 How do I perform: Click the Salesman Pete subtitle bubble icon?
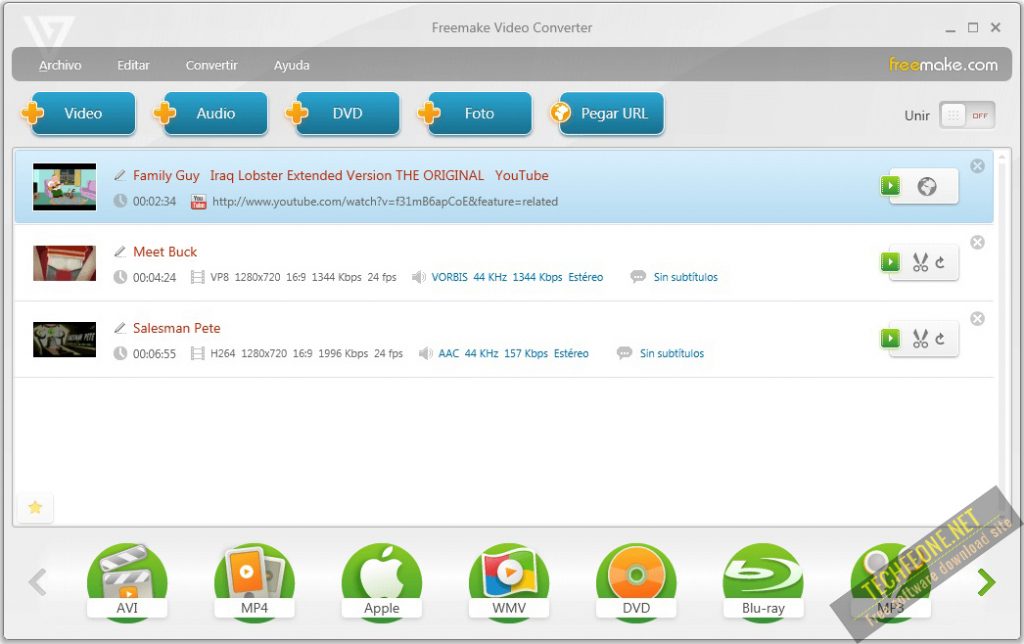pyautogui.click(x=624, y=353)
